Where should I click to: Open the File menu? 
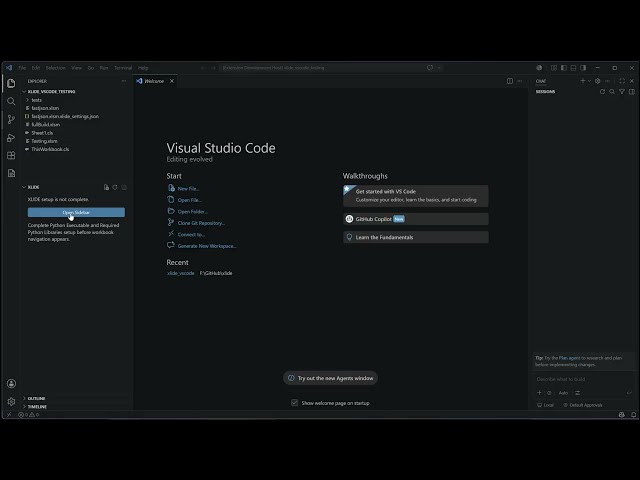[x=22, y=68]
